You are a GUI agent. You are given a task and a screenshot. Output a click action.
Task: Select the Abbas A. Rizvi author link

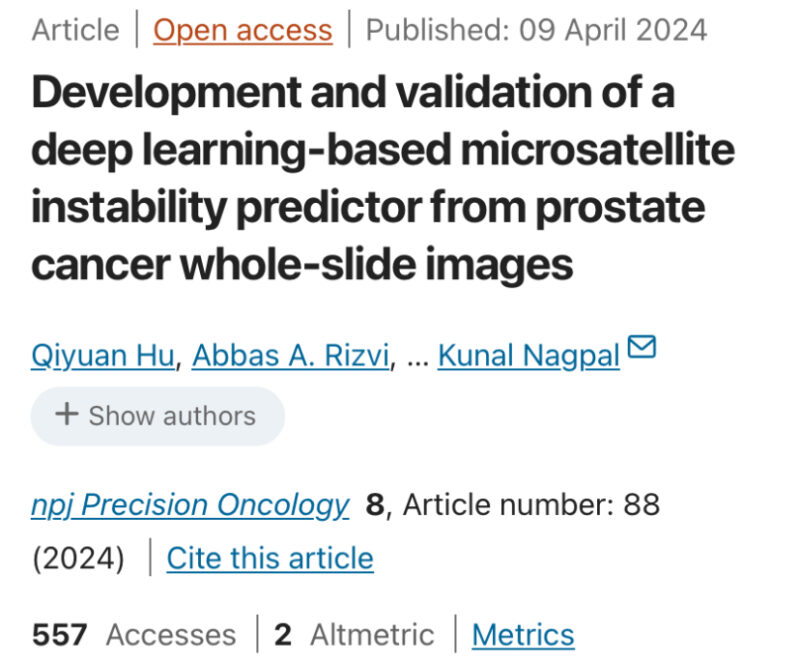coord(290,355)
